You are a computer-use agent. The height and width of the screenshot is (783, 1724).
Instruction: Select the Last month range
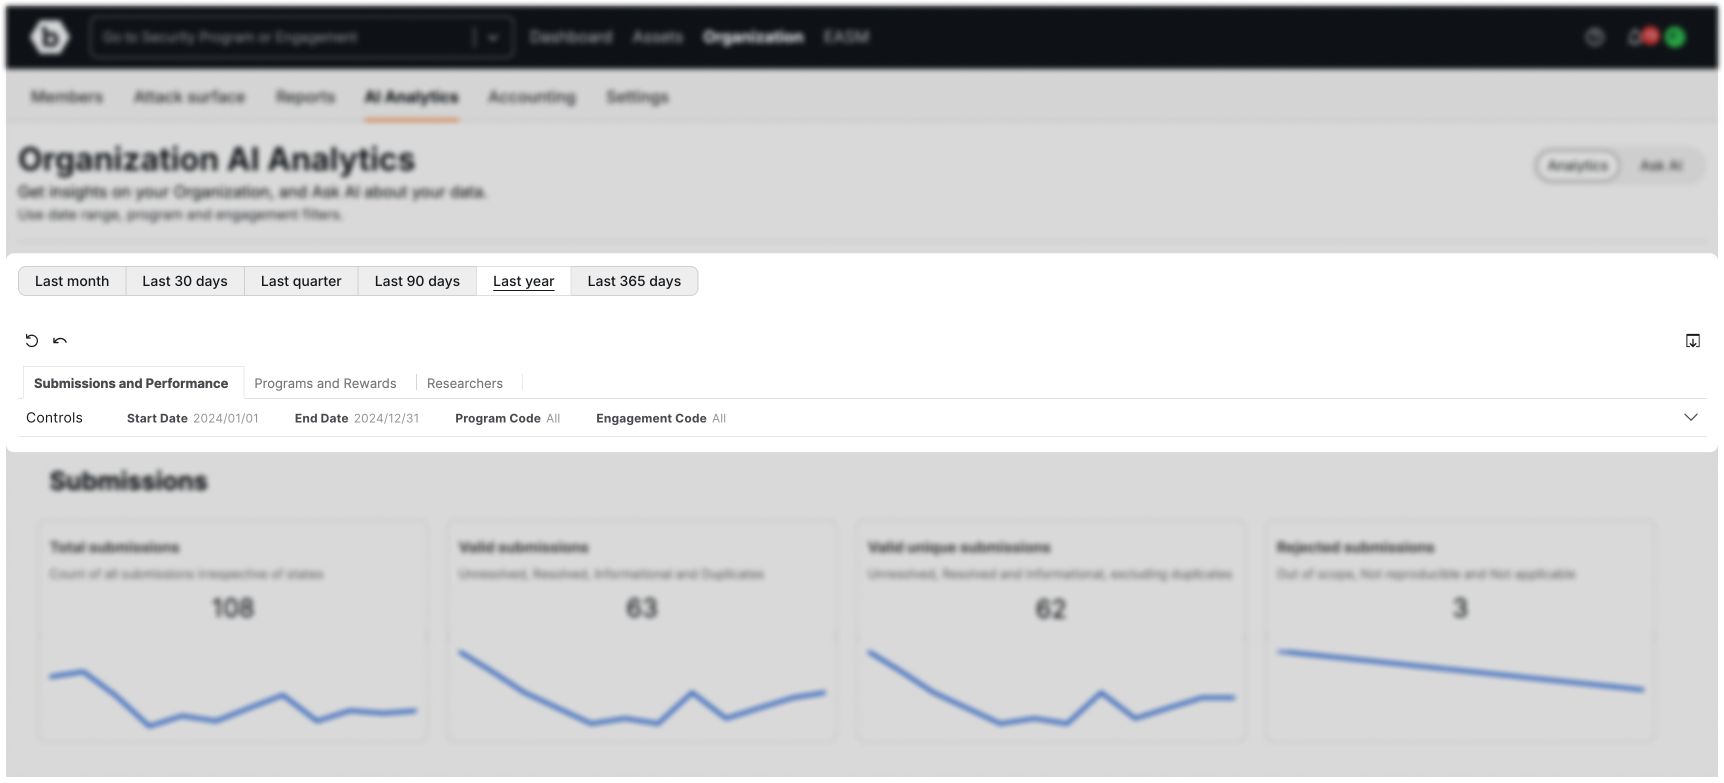(72, 281)
